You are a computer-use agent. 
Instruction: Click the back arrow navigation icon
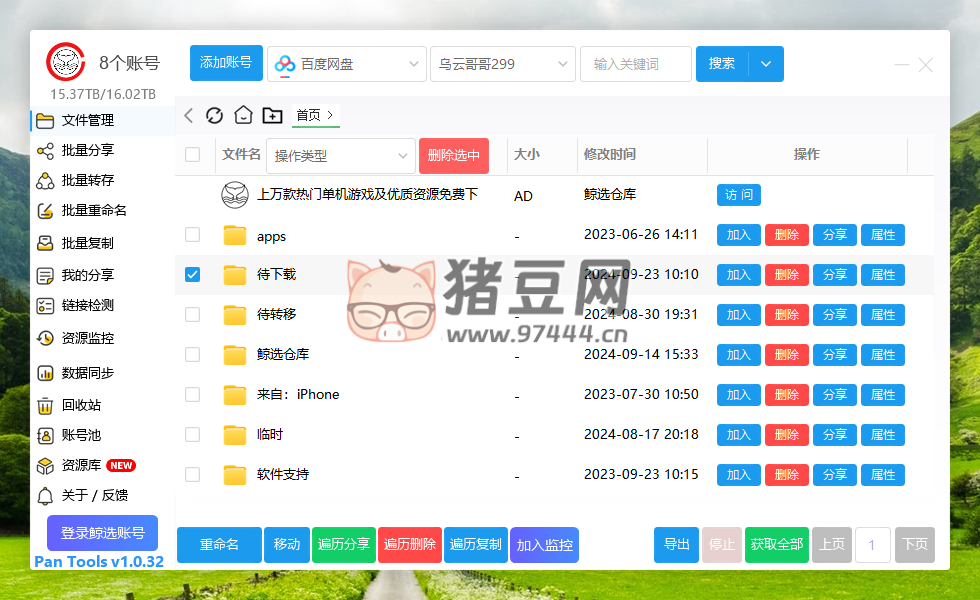click(189, 115)
